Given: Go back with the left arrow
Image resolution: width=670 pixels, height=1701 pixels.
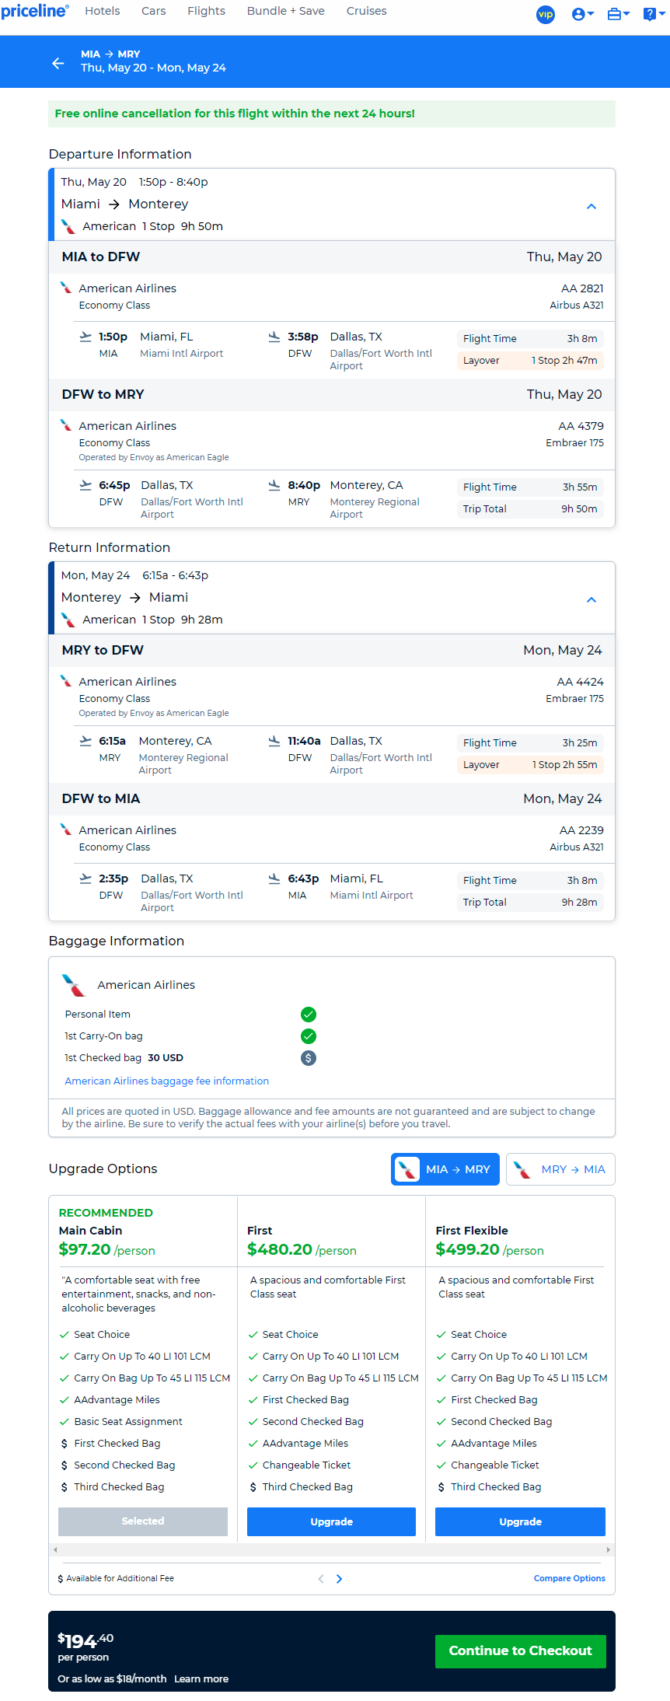Looking at the screenshot, I should [58, 63].
